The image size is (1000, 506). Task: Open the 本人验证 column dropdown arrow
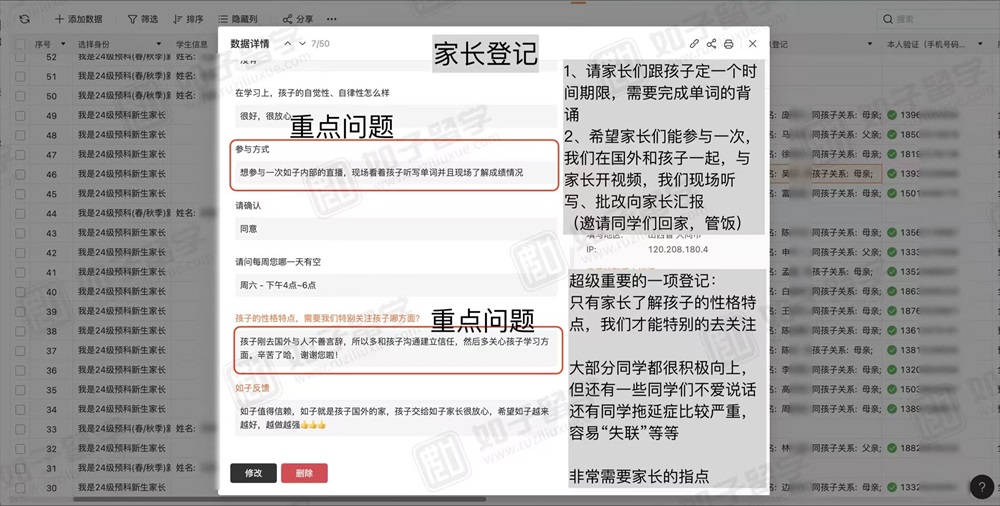(x=980, y=44)
